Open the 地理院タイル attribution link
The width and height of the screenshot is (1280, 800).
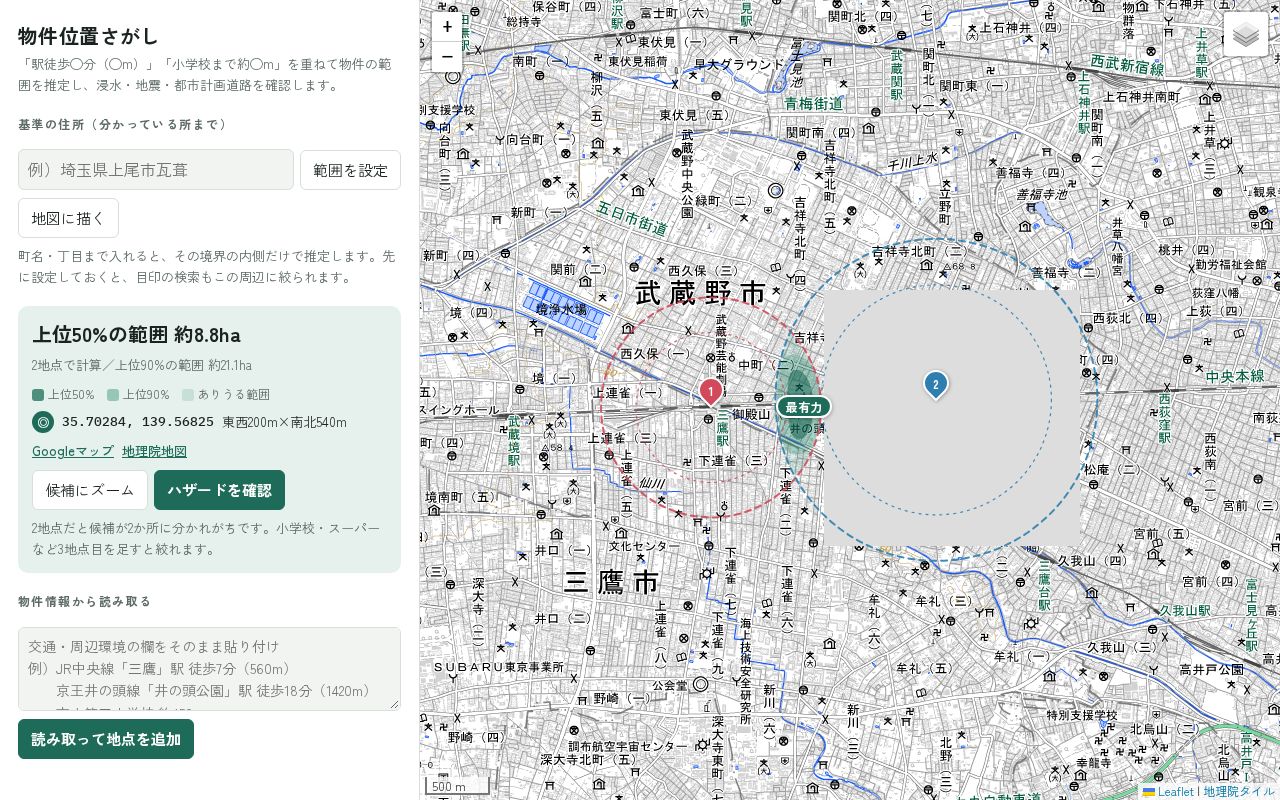[1239, 792]
